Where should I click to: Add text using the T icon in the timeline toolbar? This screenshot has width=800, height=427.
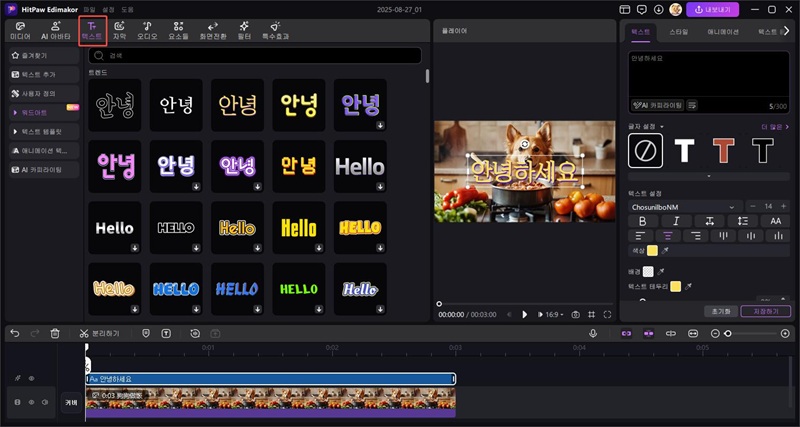pos(166,333)
